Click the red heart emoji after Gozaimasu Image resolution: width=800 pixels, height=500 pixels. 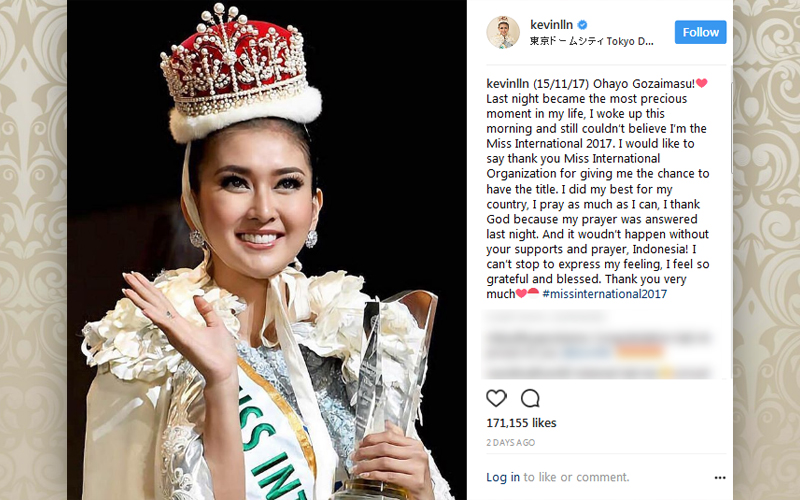(x=702, y=83)
